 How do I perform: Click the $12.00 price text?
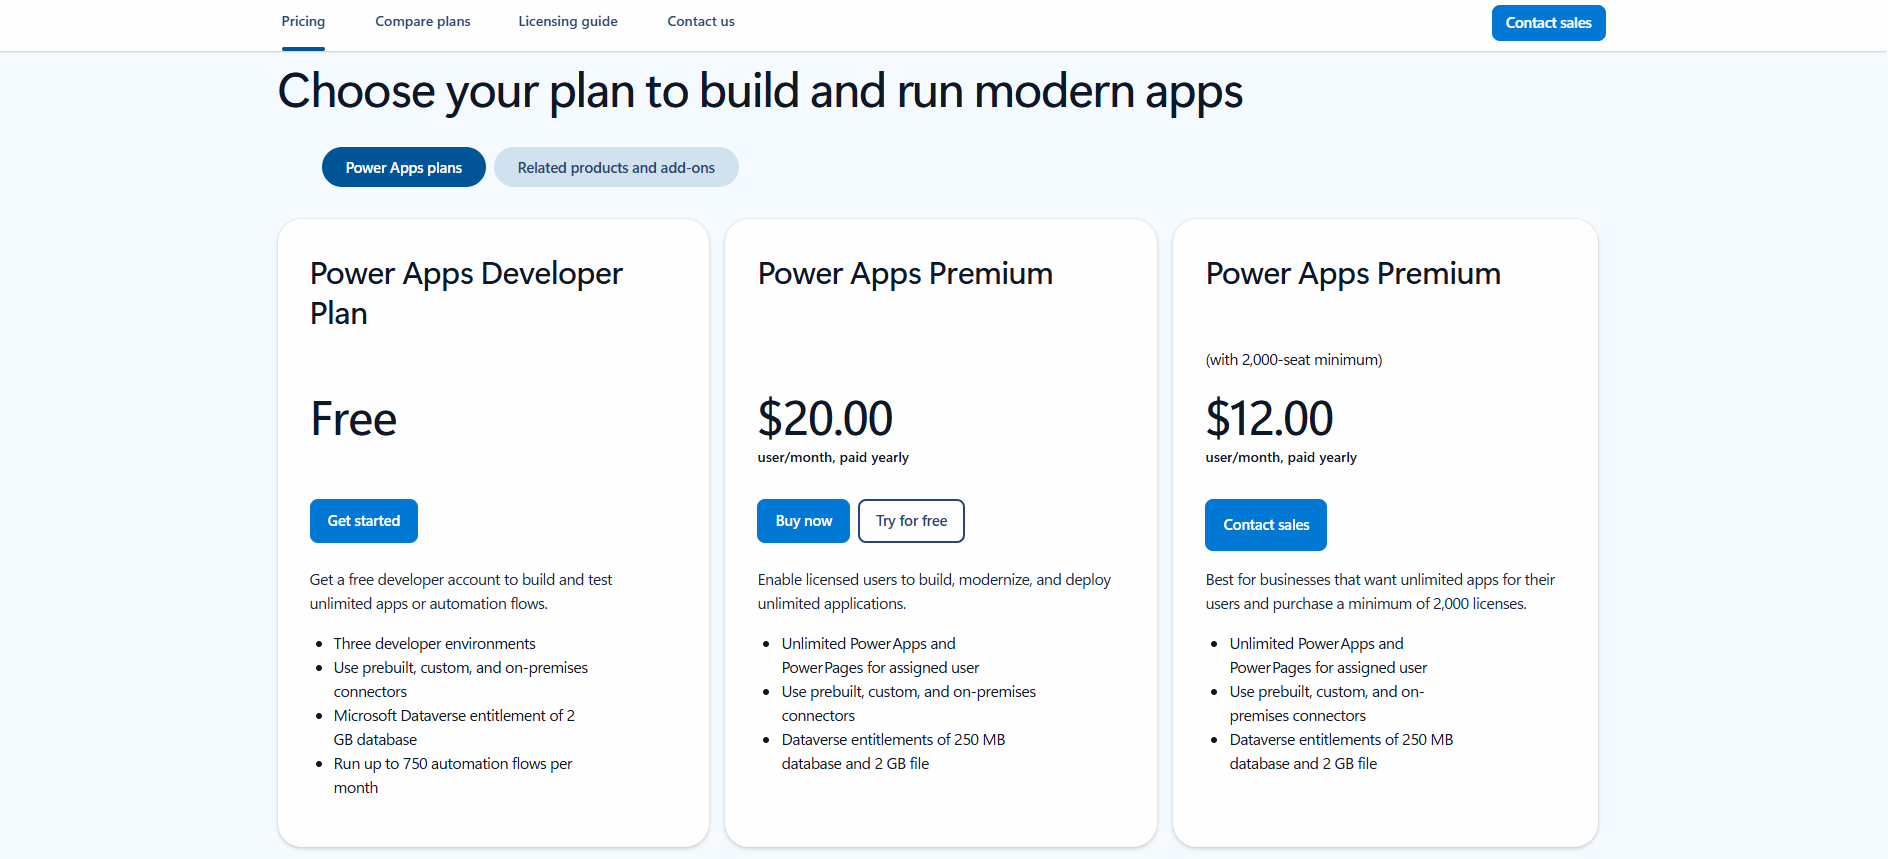(1269, 418)
